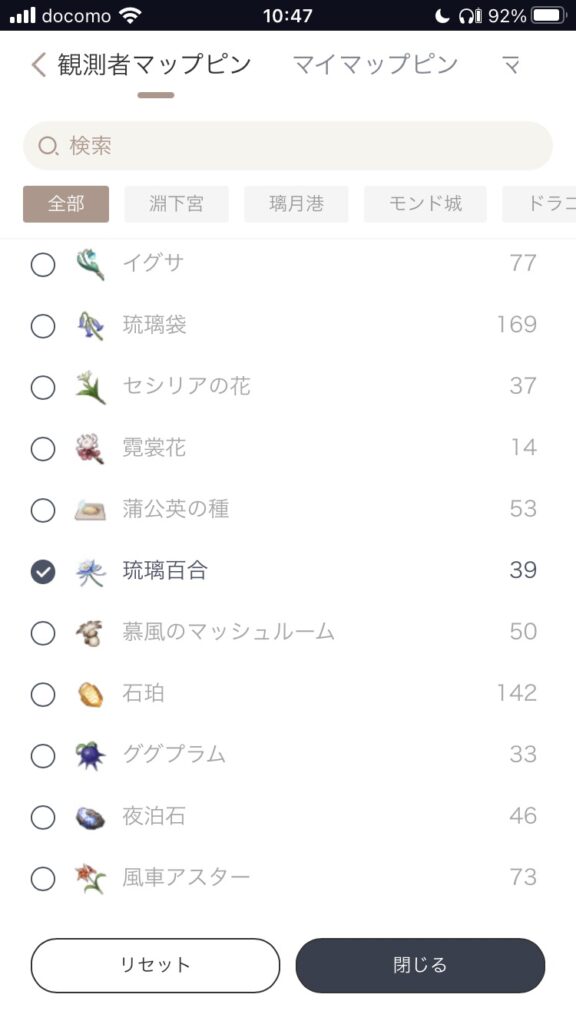The width and height of the screenshot is (576, 1024).
Task: Switch to the マイマップピン tab
Action: point(375,65)
